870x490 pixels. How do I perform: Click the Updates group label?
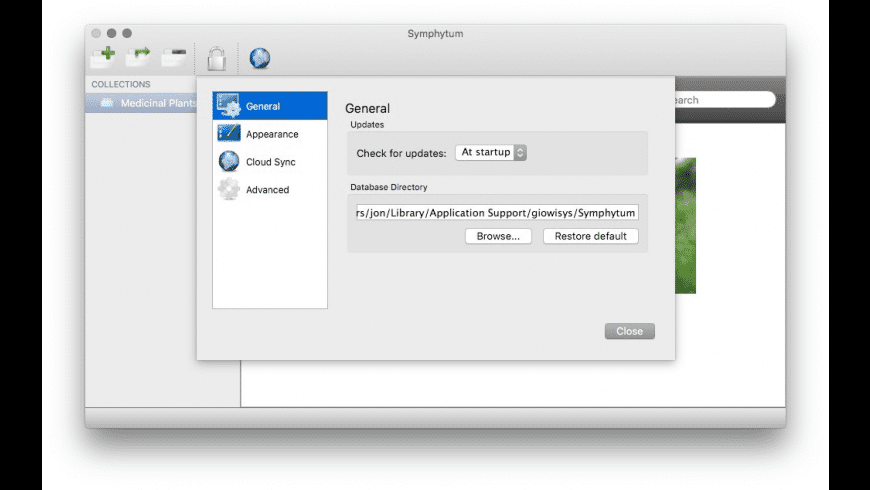tap(367, 124)
